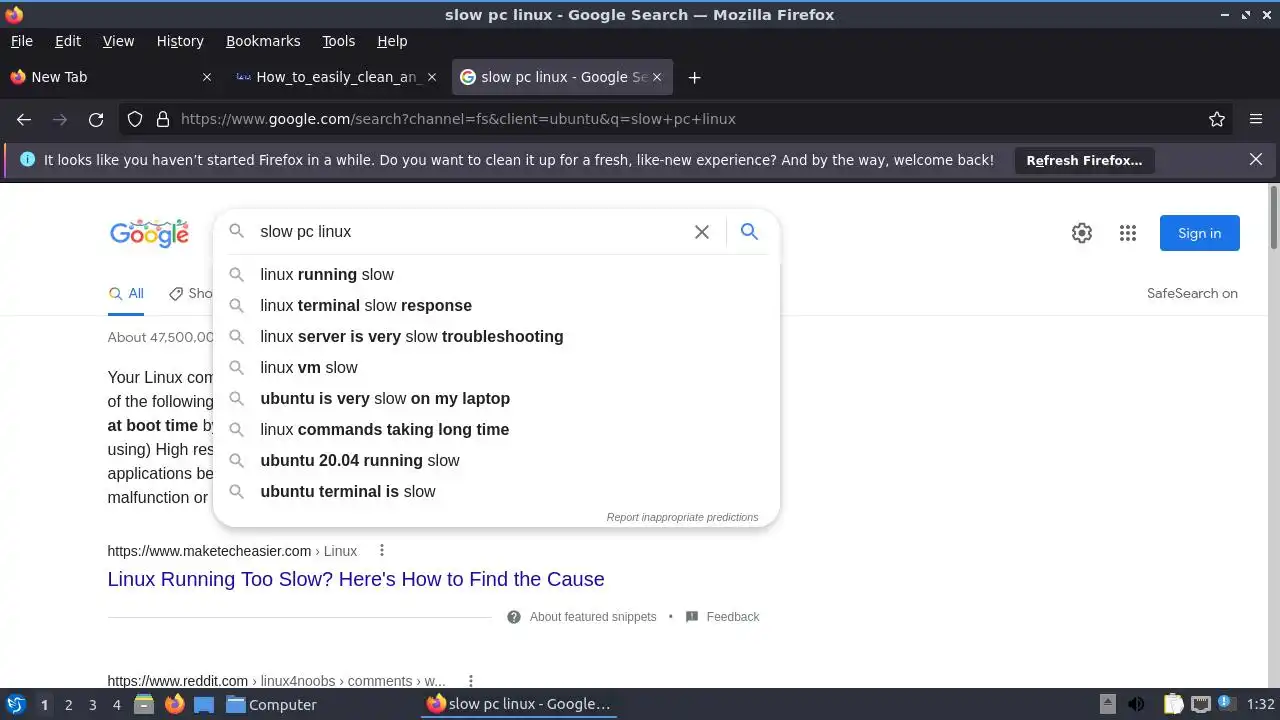Viewport: 1280px width, 720px height.
Task: Open the View menu
Action: (x=118, y=41)
